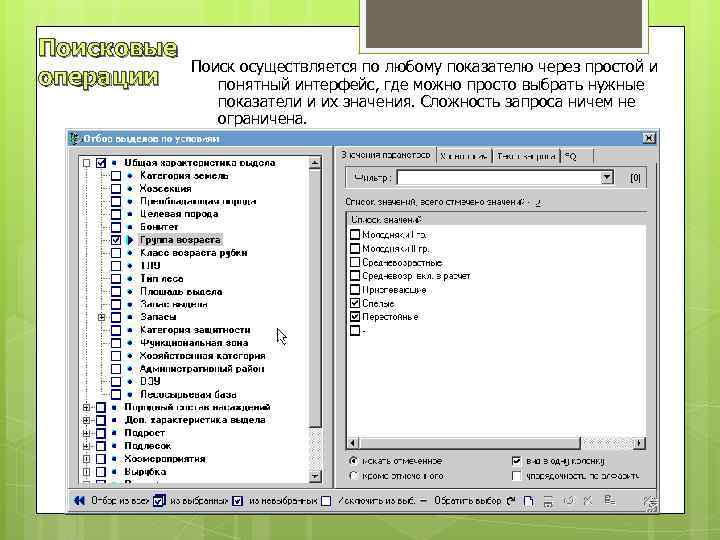Select the 'Административный район' tree row
Image resolution: width=720 pixels, height=540 pixels.
coord(202,369)
